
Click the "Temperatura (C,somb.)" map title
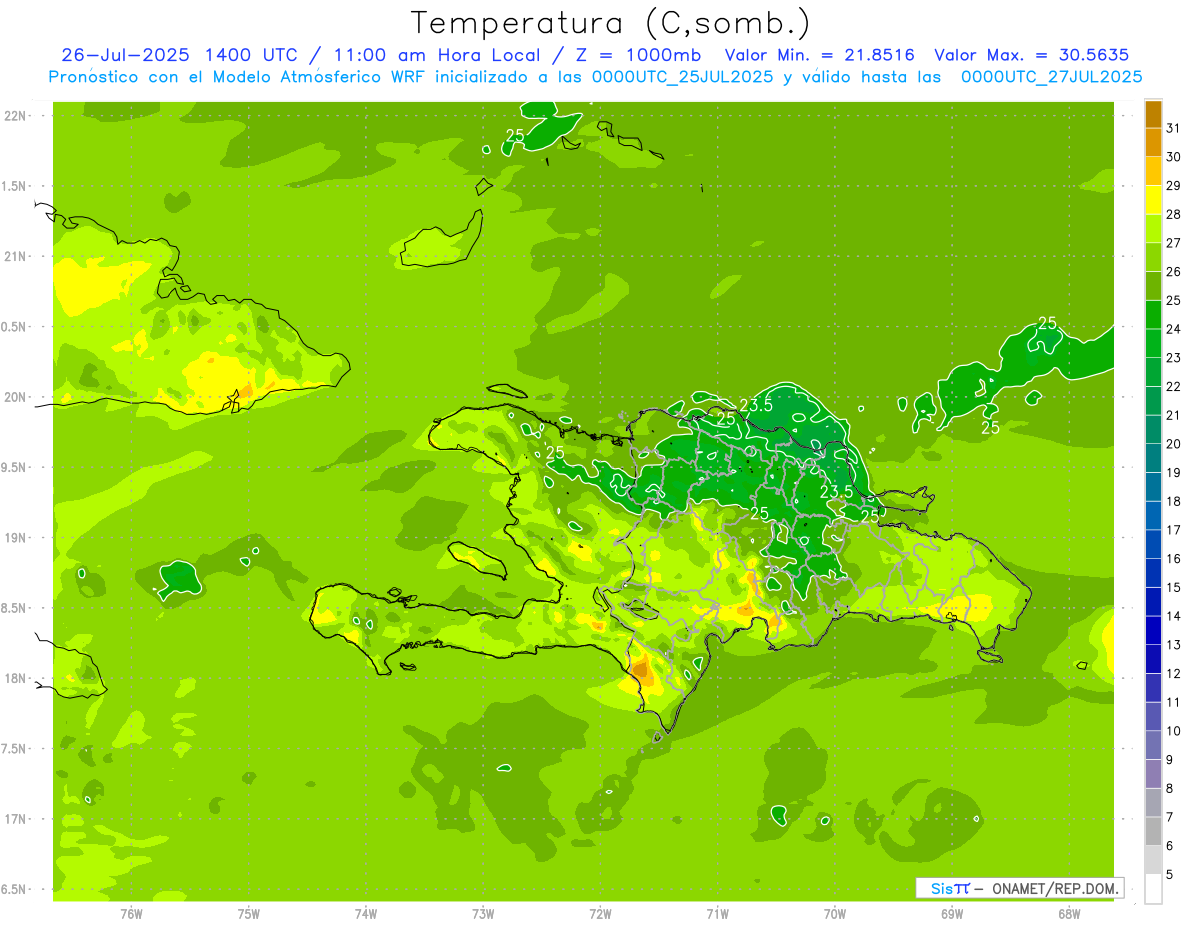[611, 23]
